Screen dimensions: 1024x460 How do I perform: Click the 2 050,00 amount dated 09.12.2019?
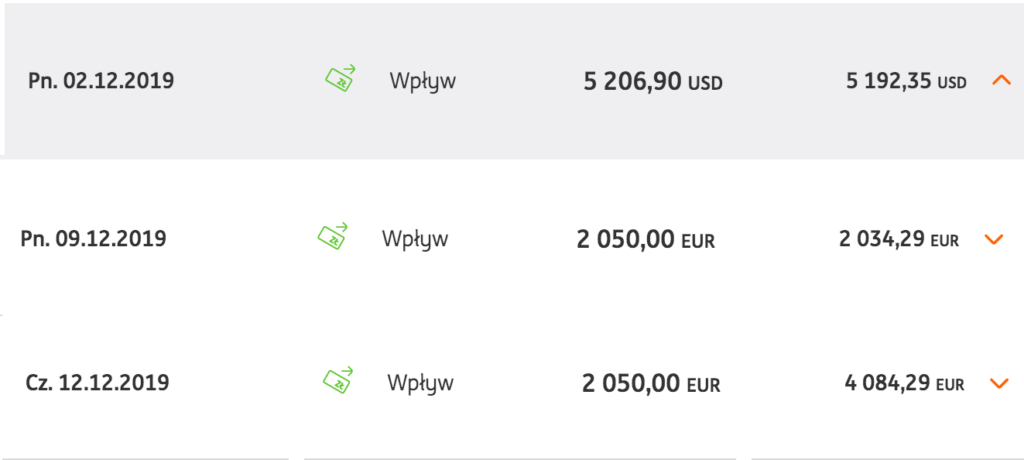(x=625, y=240)
